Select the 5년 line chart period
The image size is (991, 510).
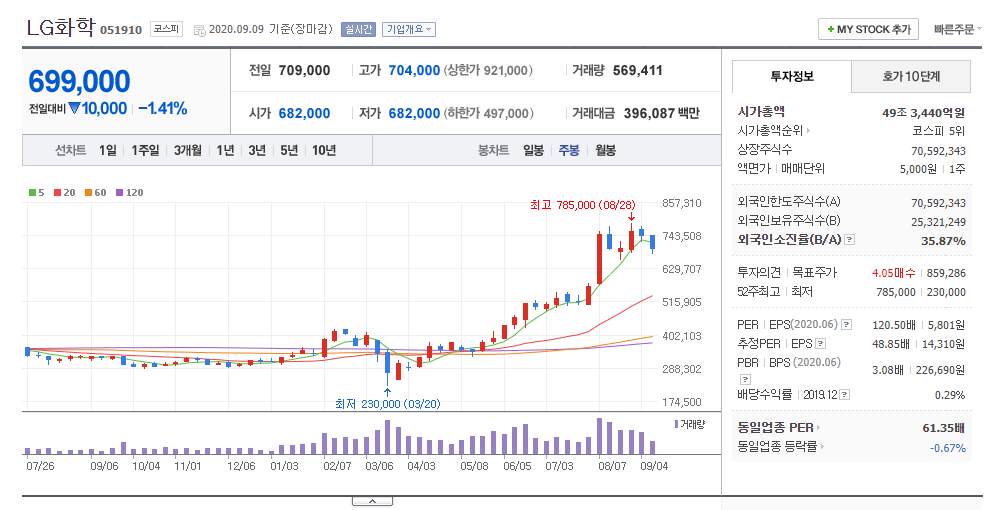pos(289,150)
